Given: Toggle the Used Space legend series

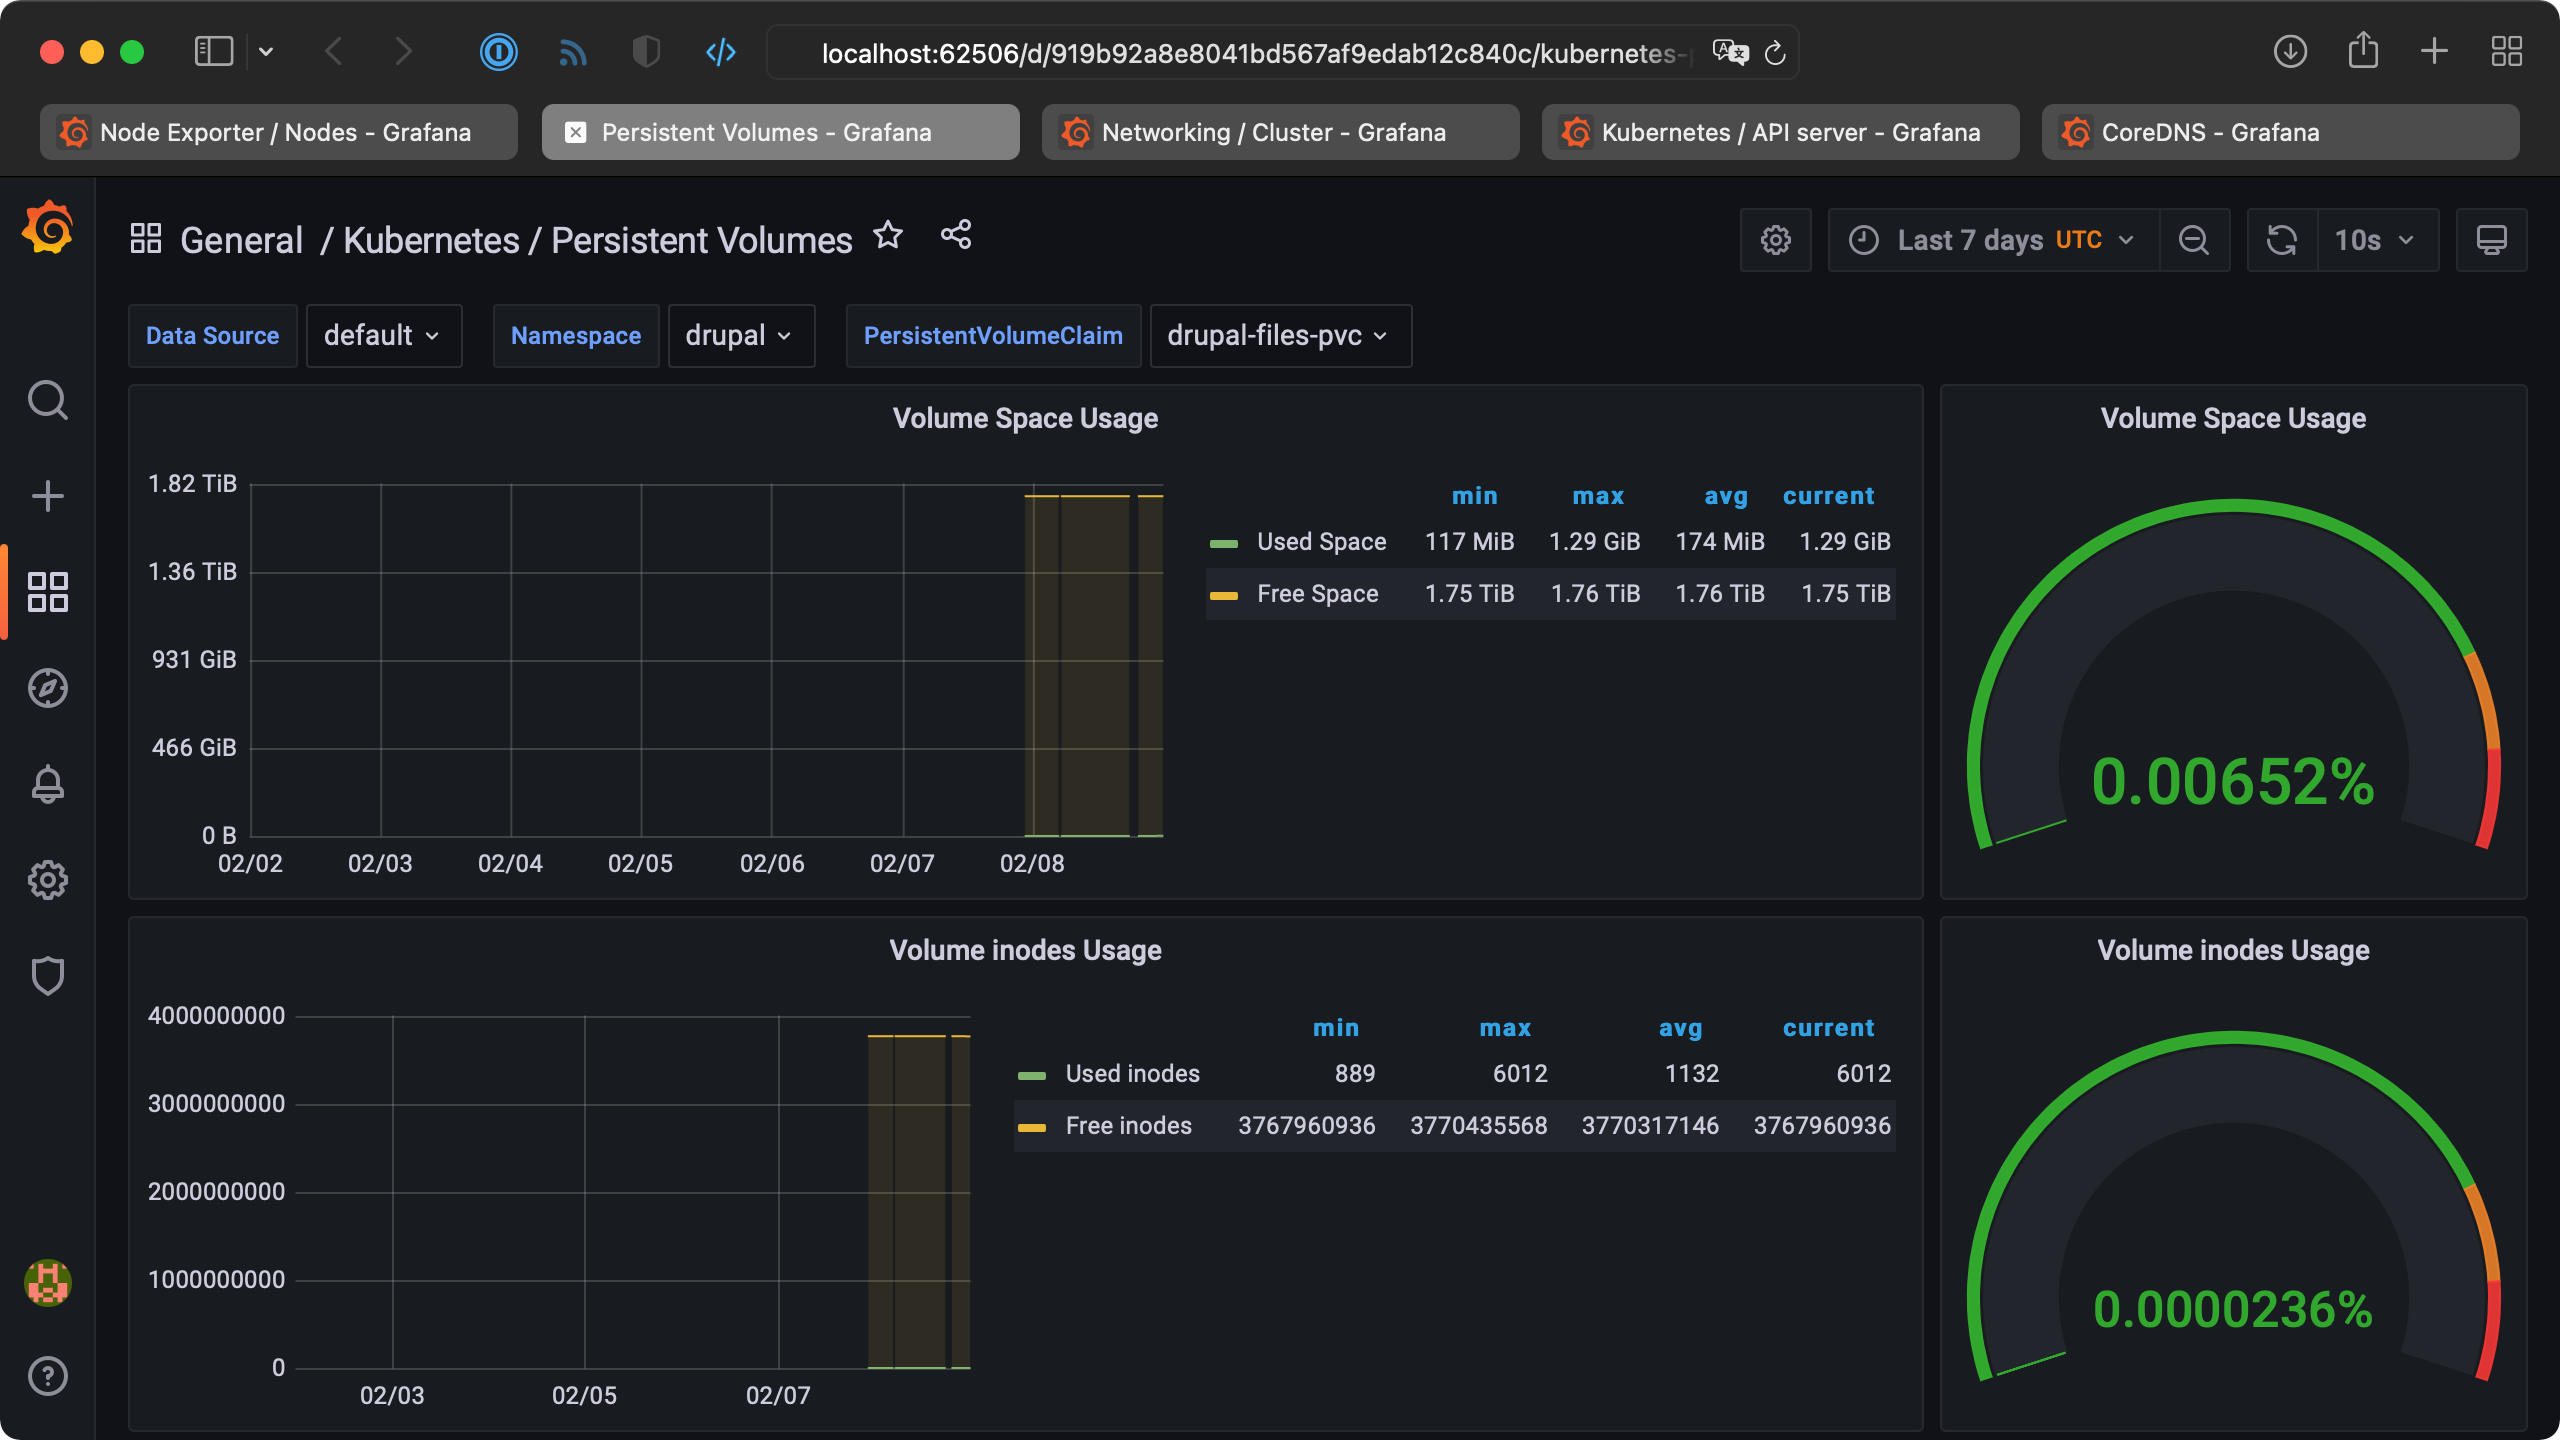Looking at the screenshot, I should 1321,541.
